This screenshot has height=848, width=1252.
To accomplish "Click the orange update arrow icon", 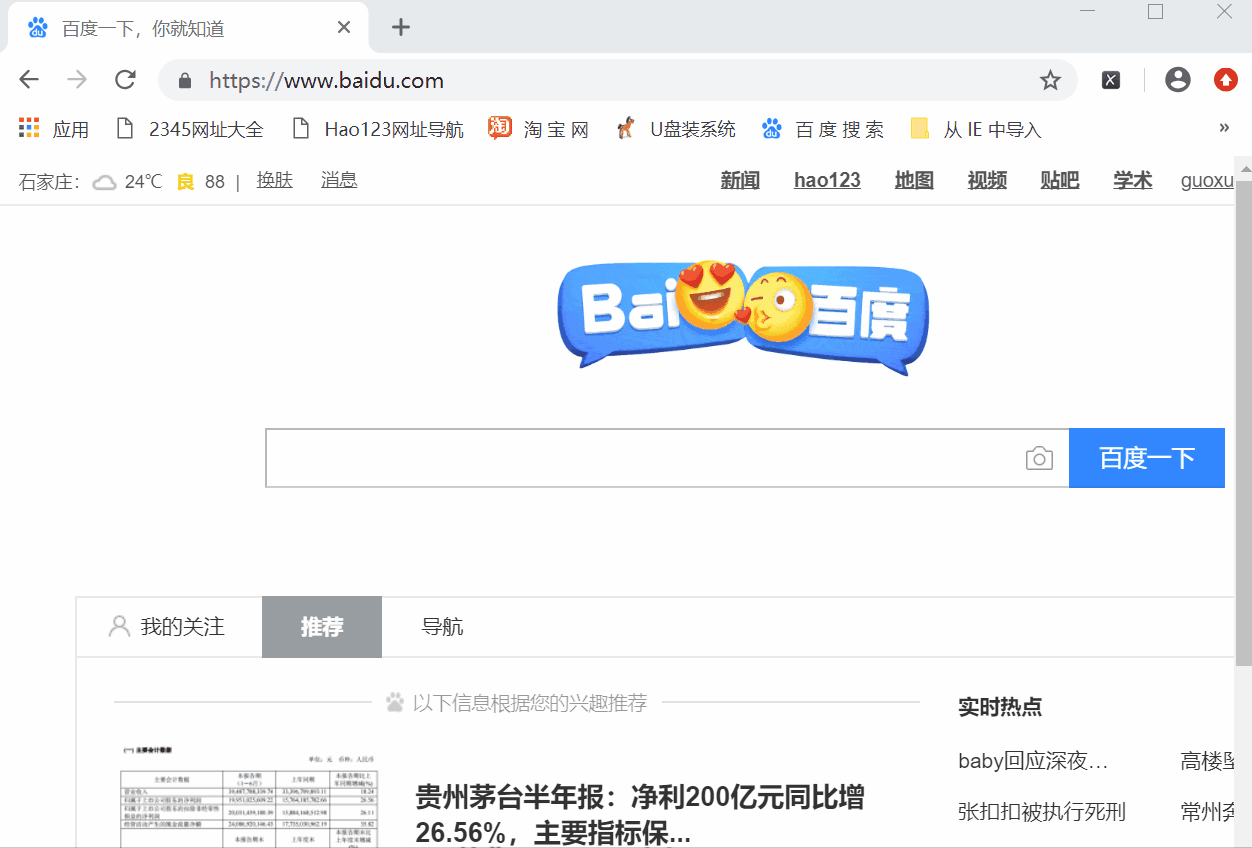I will click(1225, 79).
